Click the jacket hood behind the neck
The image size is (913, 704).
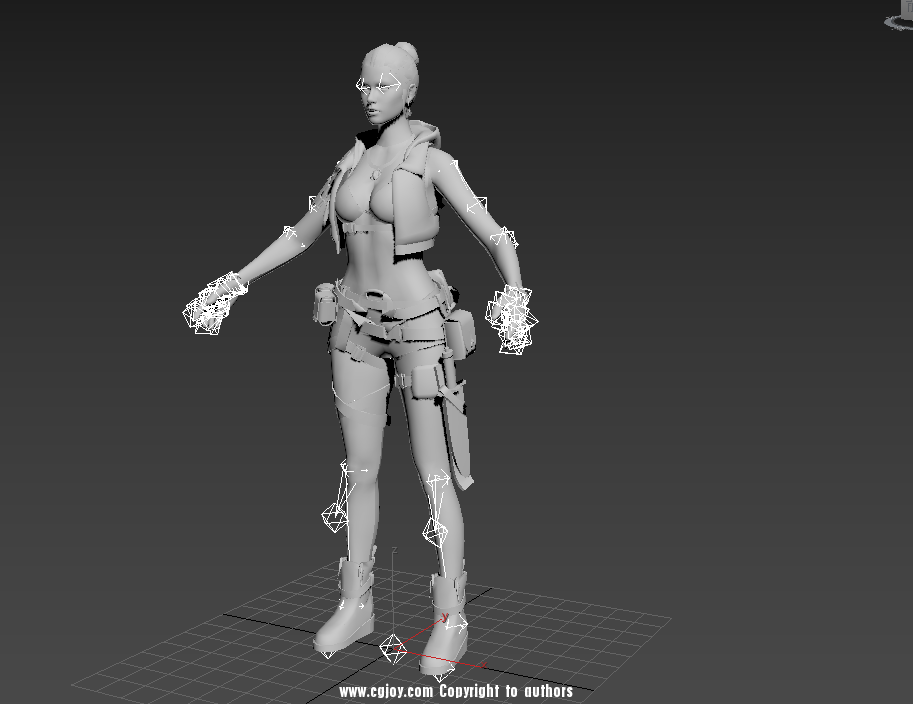[424, 135]
